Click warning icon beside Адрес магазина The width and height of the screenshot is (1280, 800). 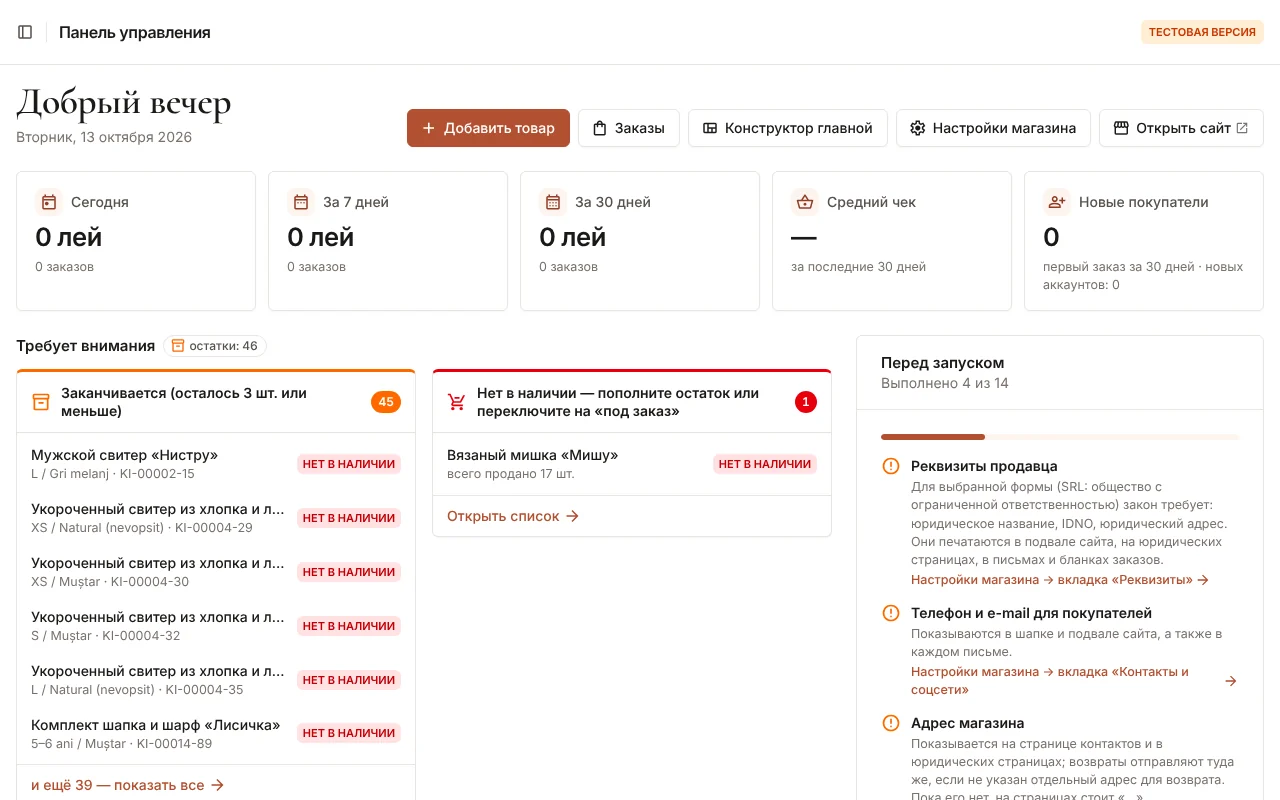point(891,723)
